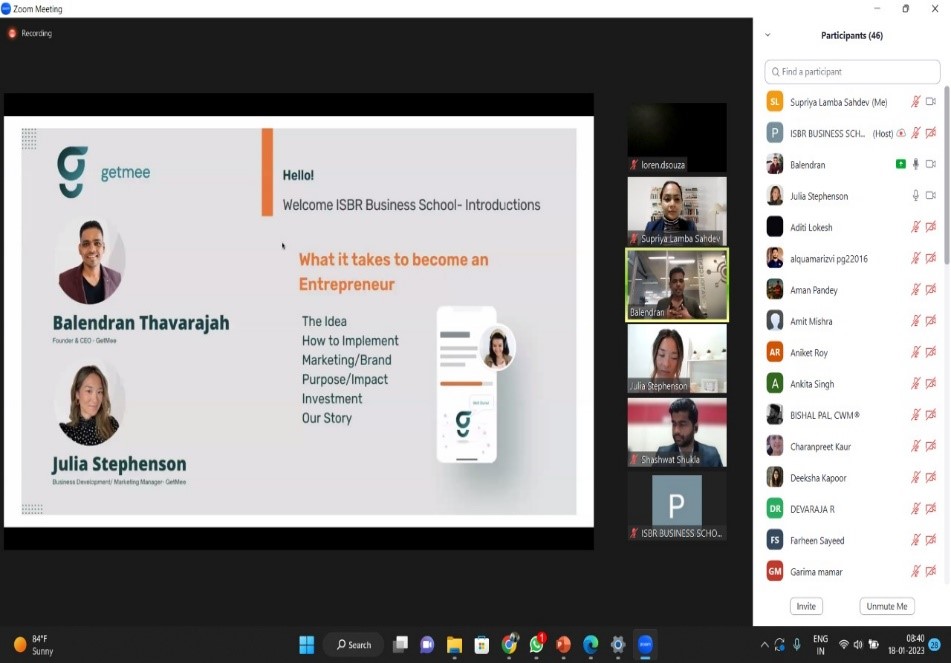Open Microsoft Edge from taskbar
This screenshot has height=663, width=951.
[591, 645]
